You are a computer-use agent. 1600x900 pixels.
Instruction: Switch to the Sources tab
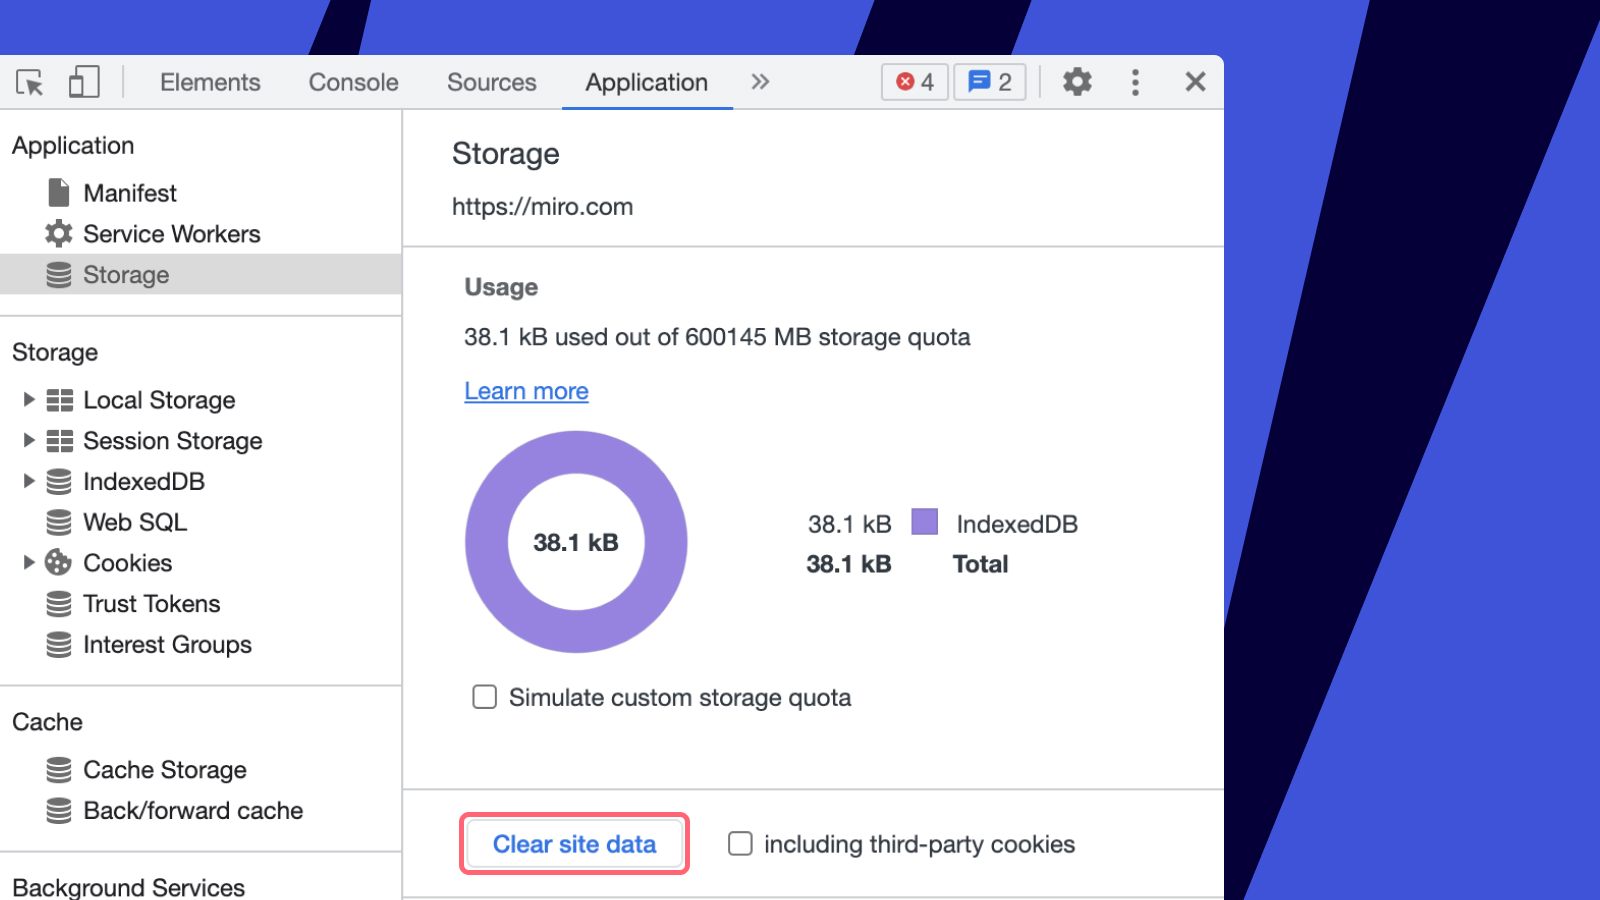[x=491, y=82]
